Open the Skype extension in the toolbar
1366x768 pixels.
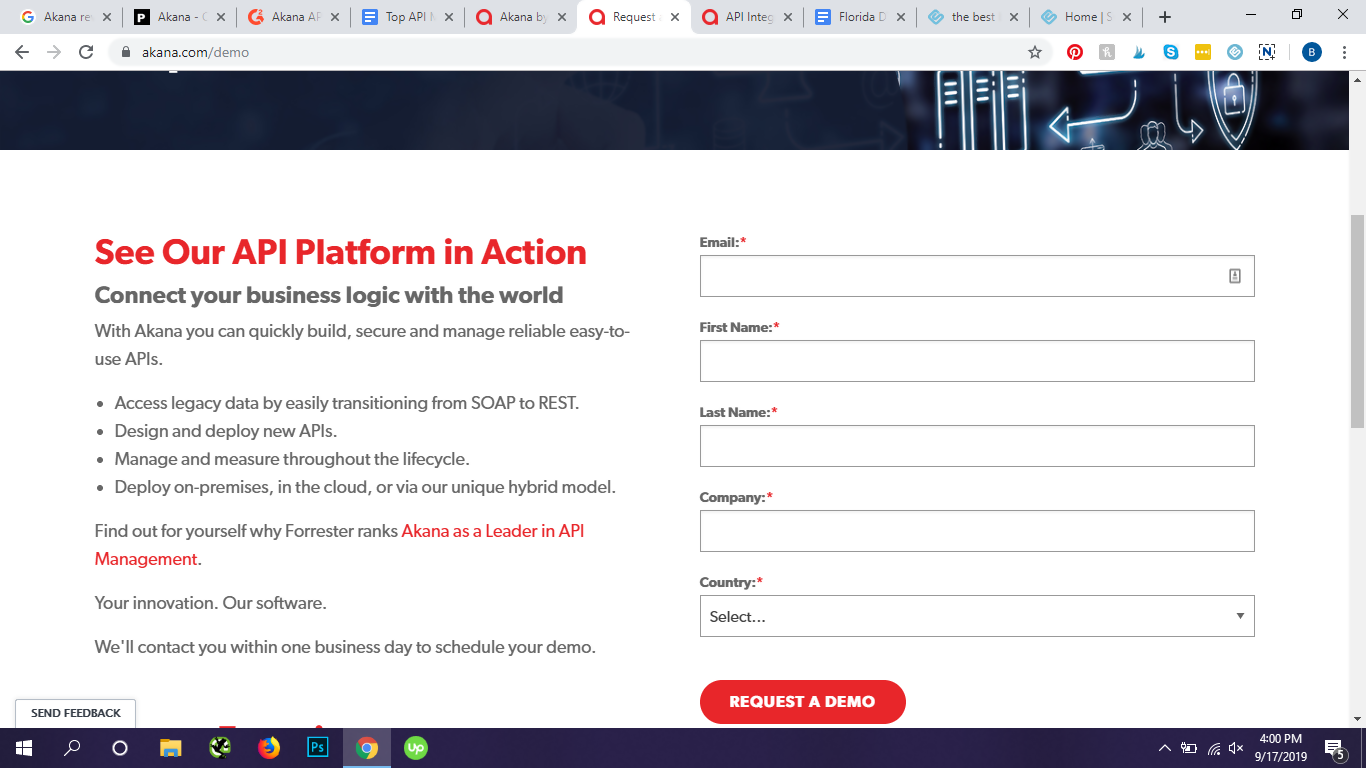(1171, 52)
